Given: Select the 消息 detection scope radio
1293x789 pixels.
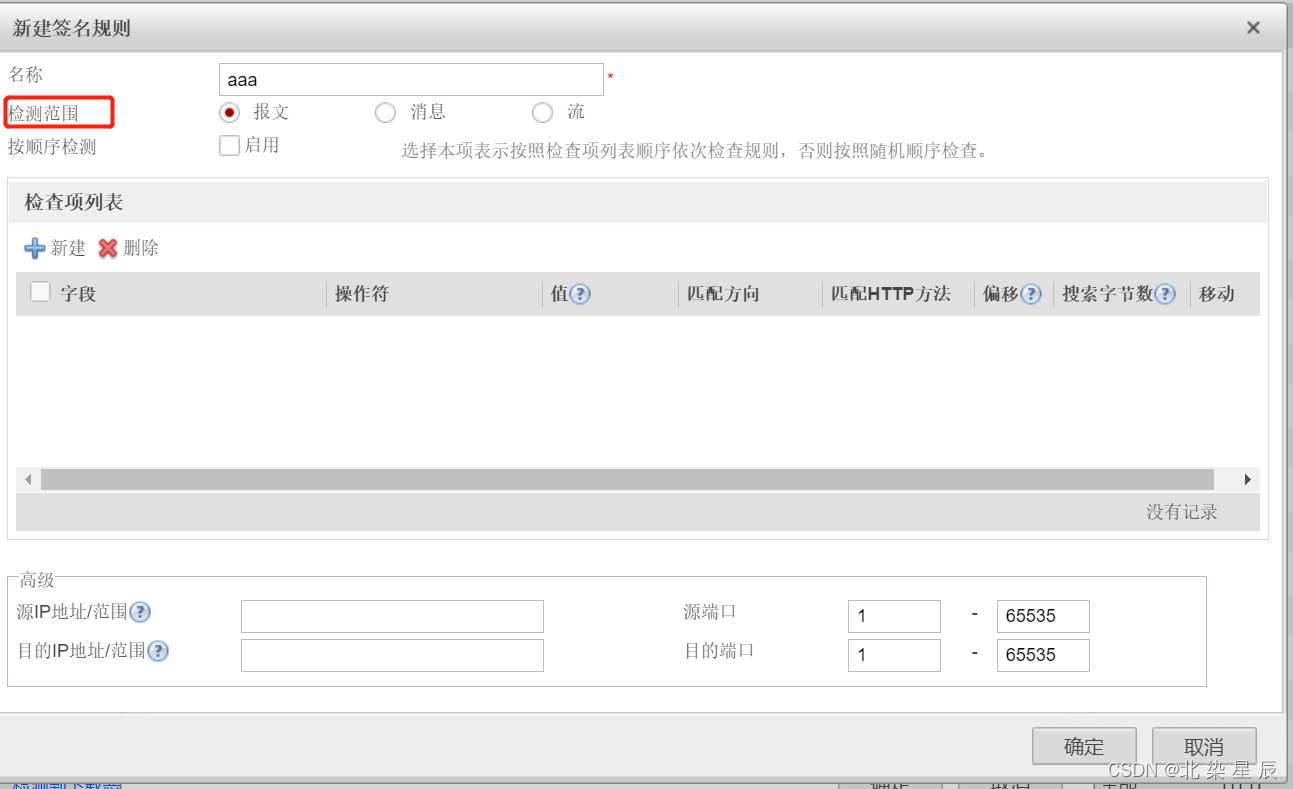Looking at the screenshot, I should point(385,113).
